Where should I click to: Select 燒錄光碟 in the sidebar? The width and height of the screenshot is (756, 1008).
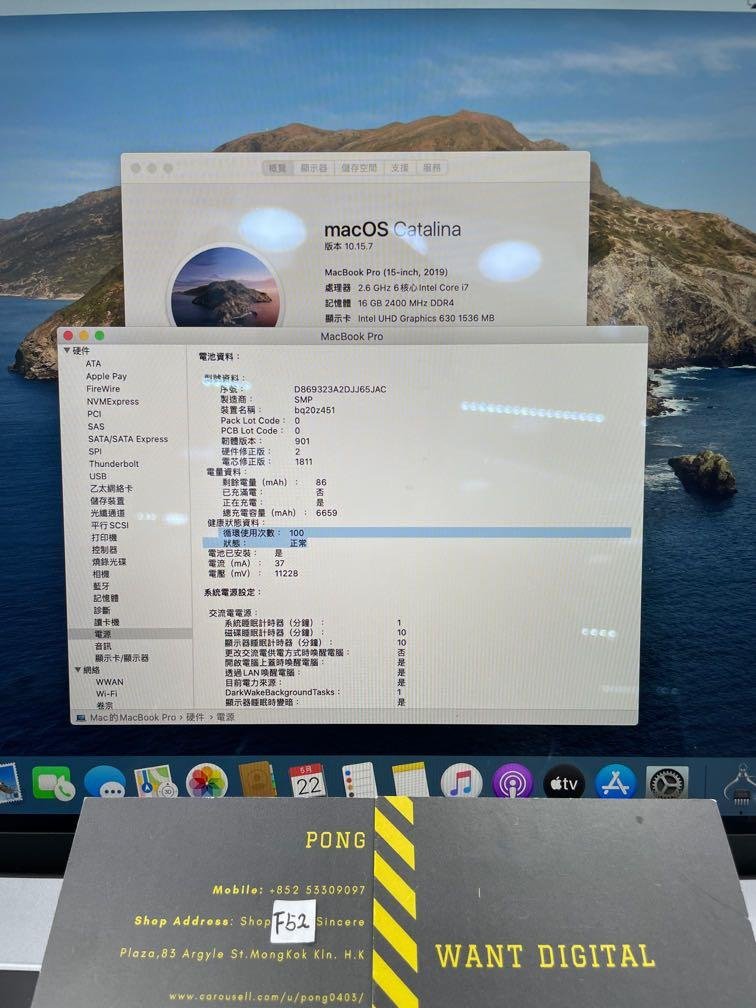point(109,562)
